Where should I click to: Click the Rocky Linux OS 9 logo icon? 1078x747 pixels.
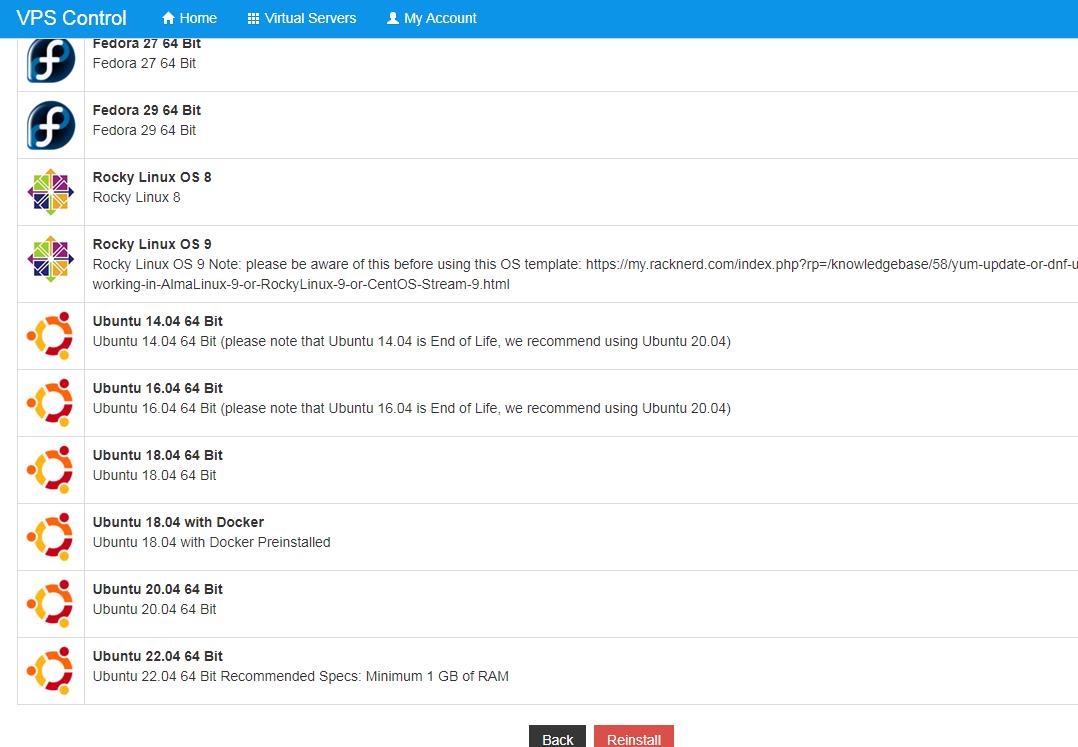[x=51, y=259]
